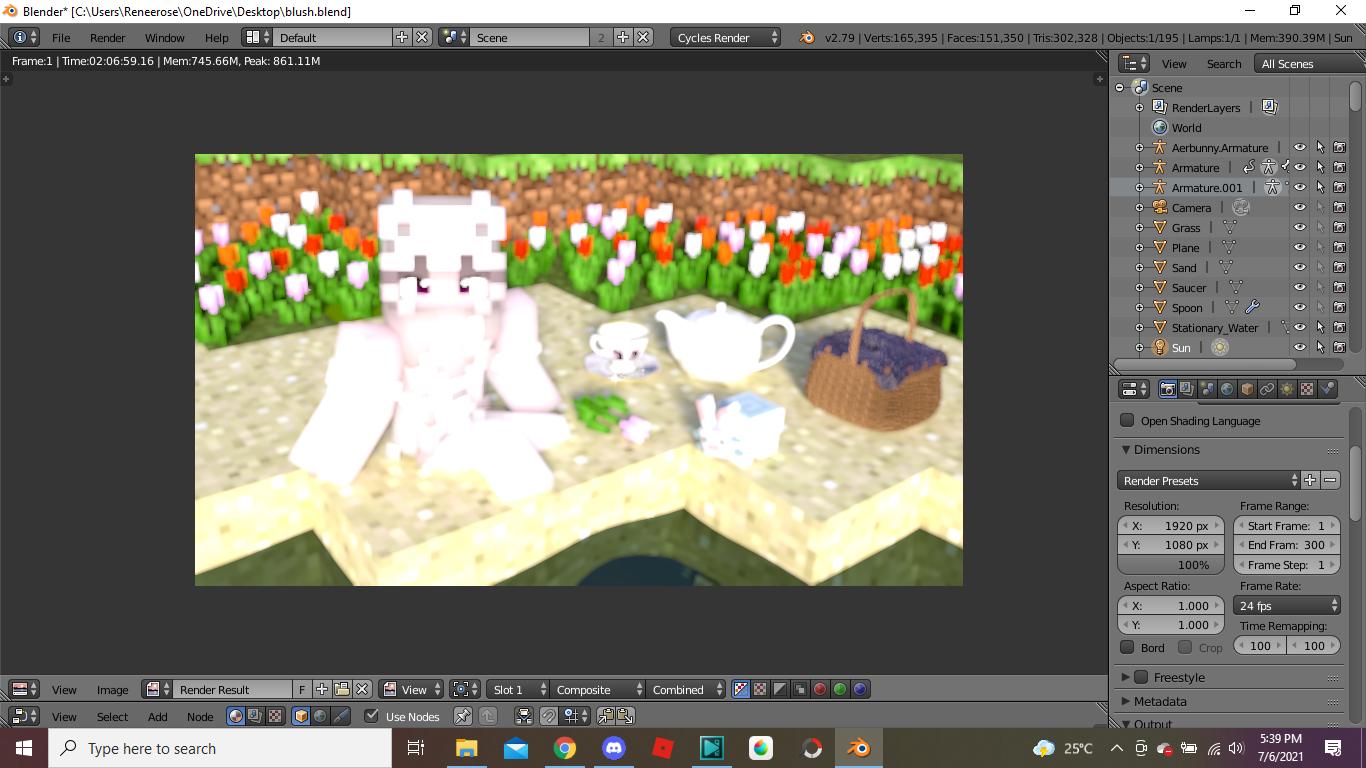The height and width of the screenshot is (768, 1366).
Task: Show the green color channel
Action: tap(840, 689)
